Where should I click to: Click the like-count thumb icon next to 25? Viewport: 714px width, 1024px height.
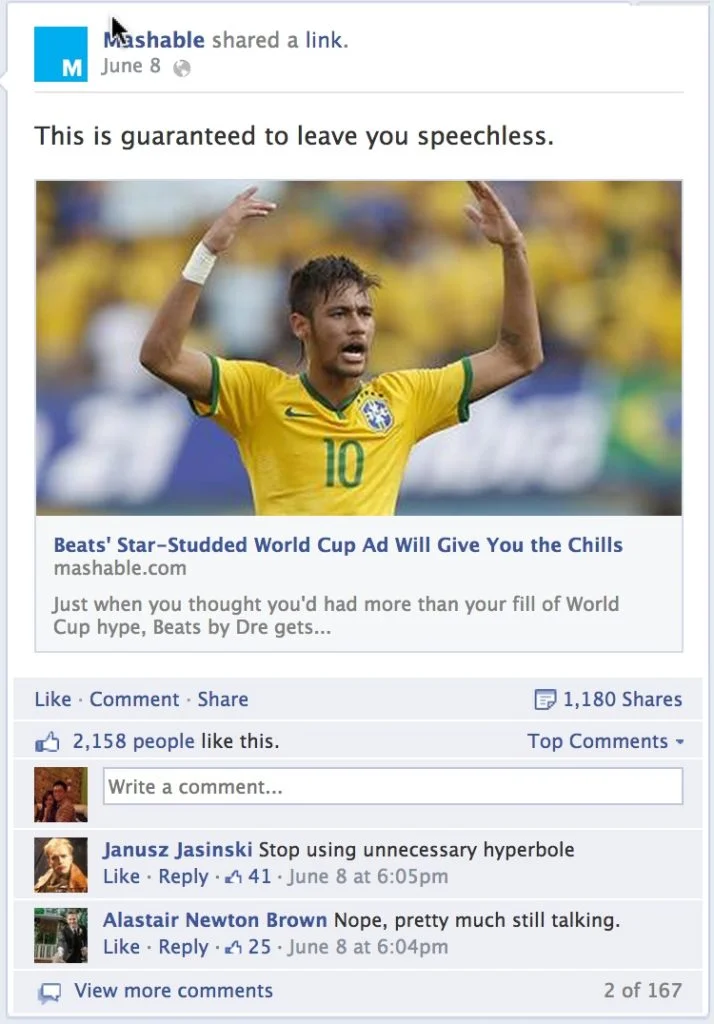click(233, 948)
